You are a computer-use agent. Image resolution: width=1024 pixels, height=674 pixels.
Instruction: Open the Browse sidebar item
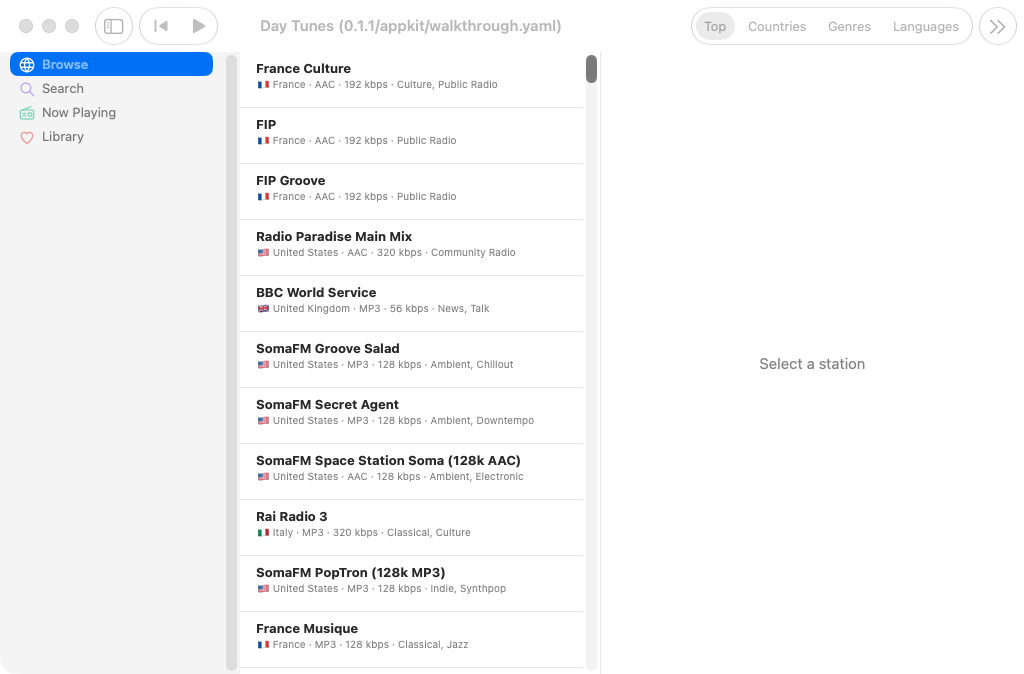pos(111,64)
